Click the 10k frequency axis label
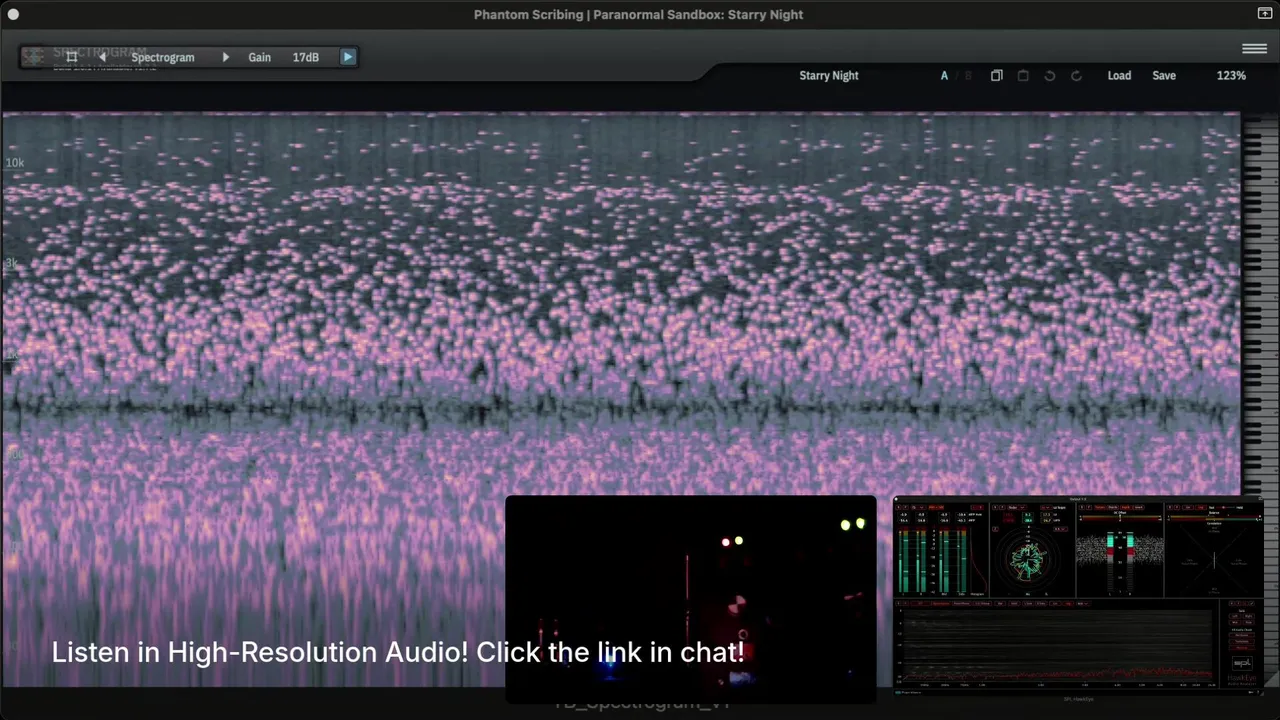Screen dimensions: 1280x720 (x=15, y=163)
